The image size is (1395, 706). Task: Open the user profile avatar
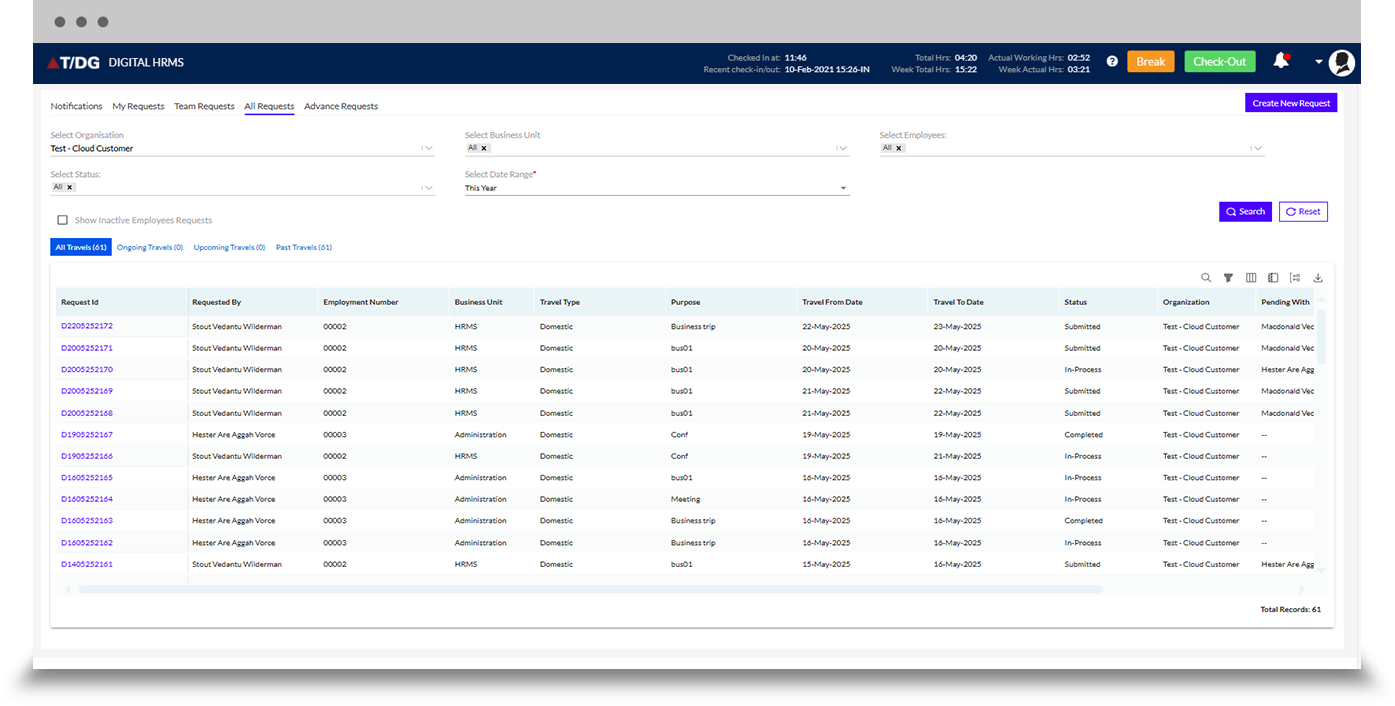[x=1342, y=62]
